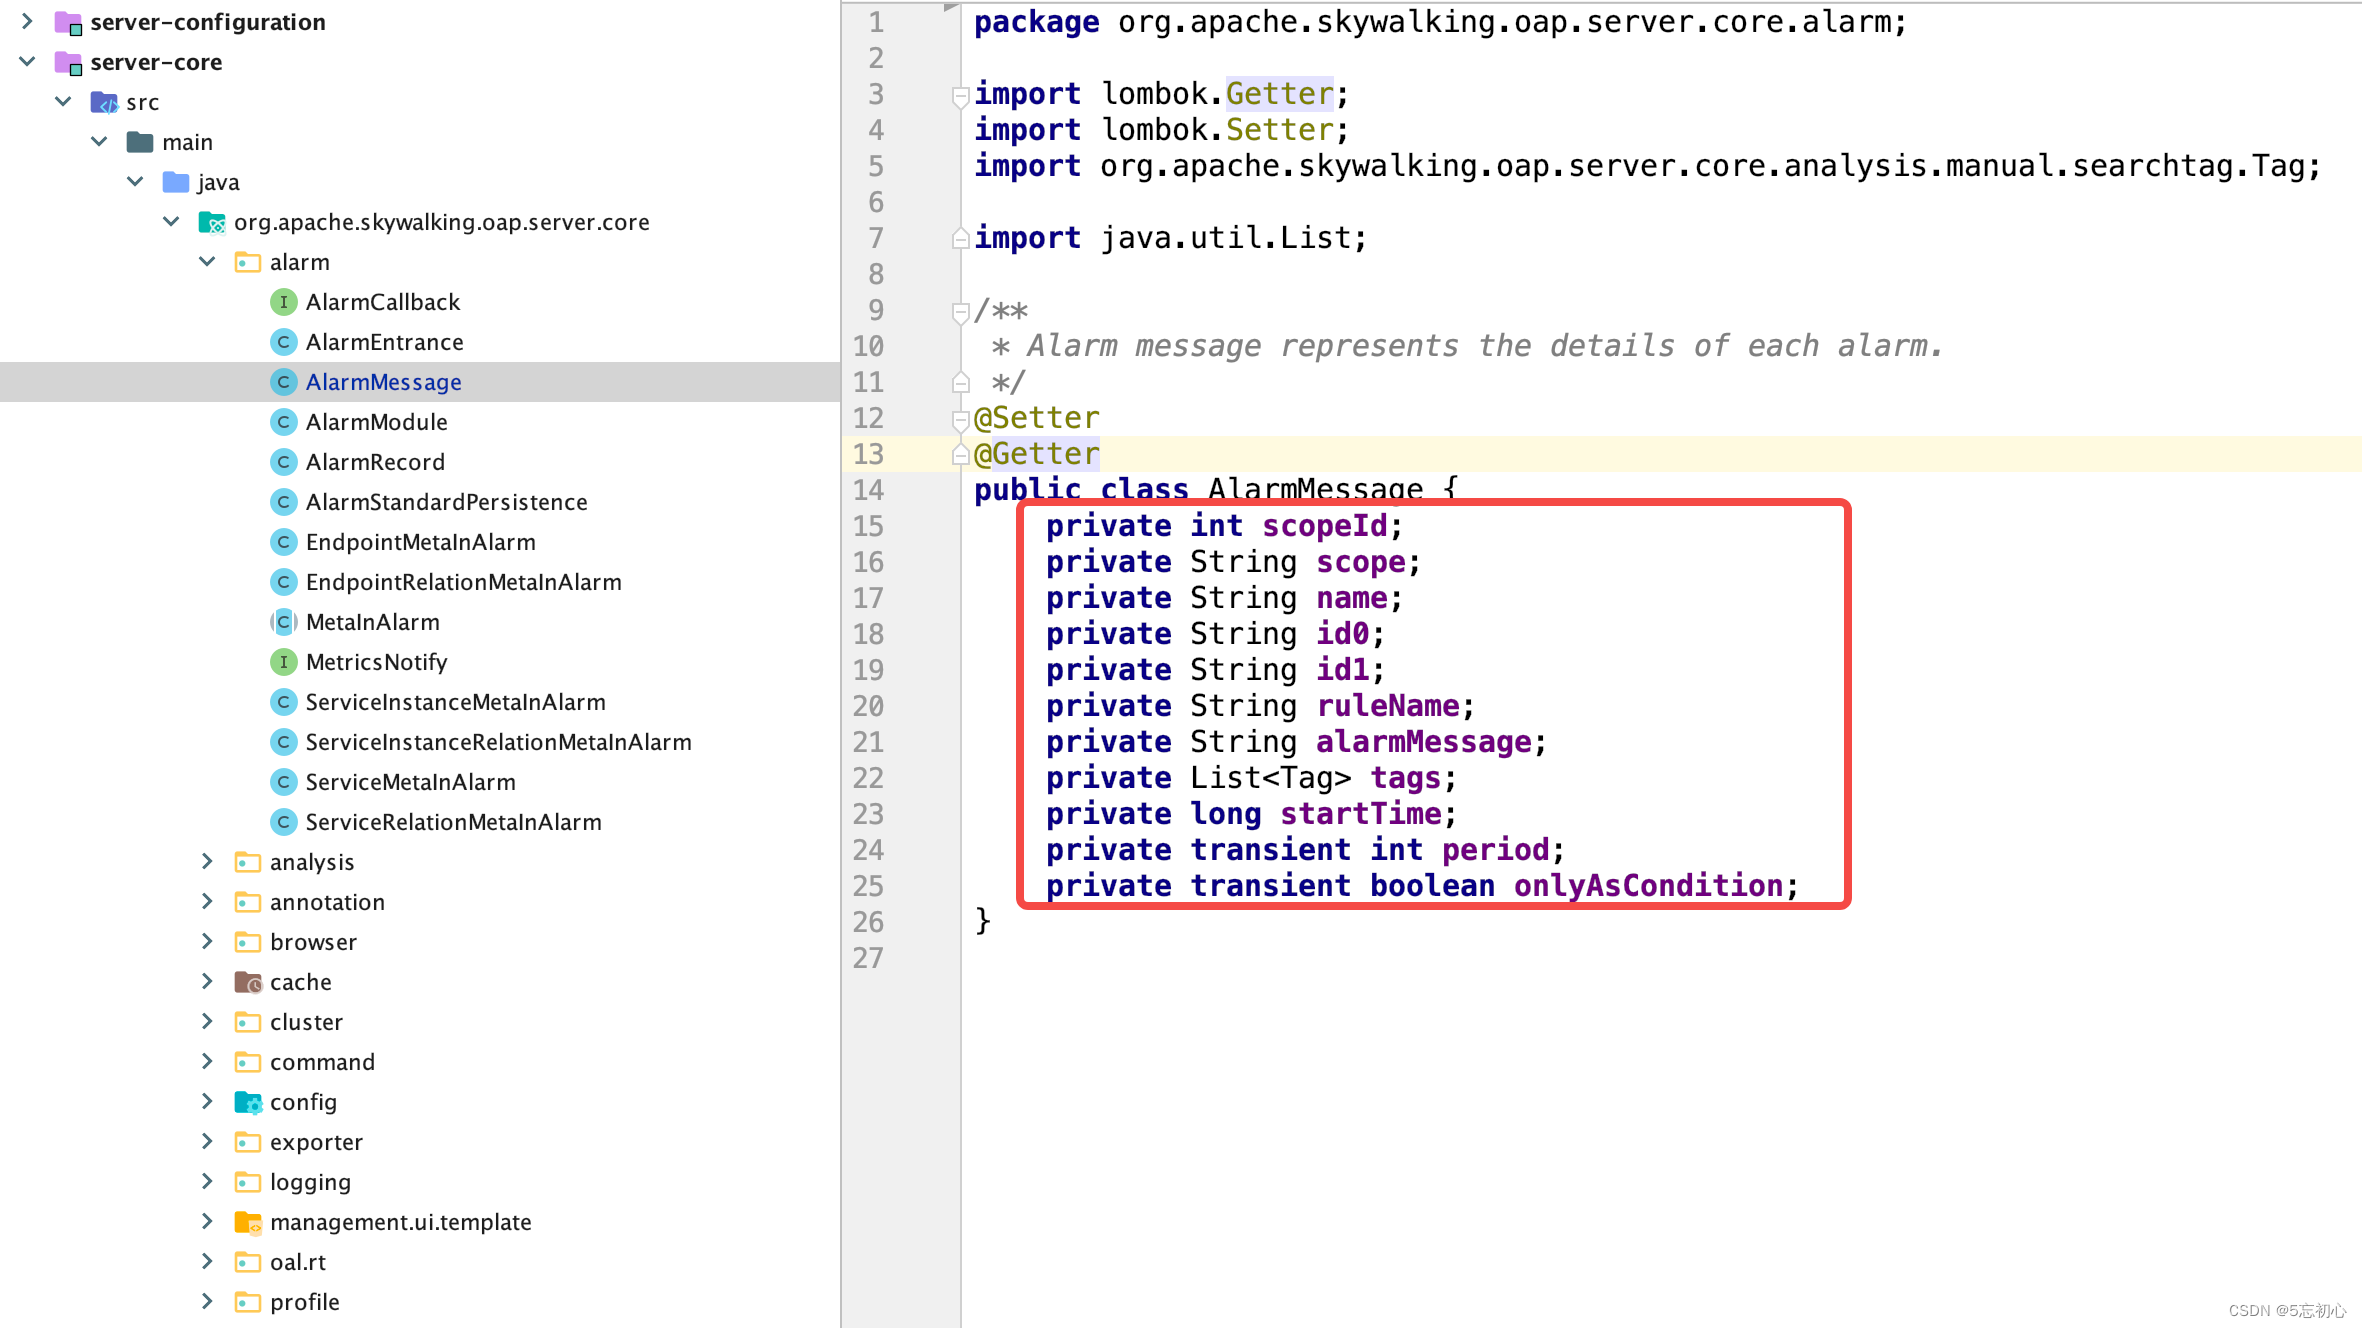Click the EndpointMetaInAlarm class icon
Viewport: 2362px width, 1328px height.
pos(284,542)
